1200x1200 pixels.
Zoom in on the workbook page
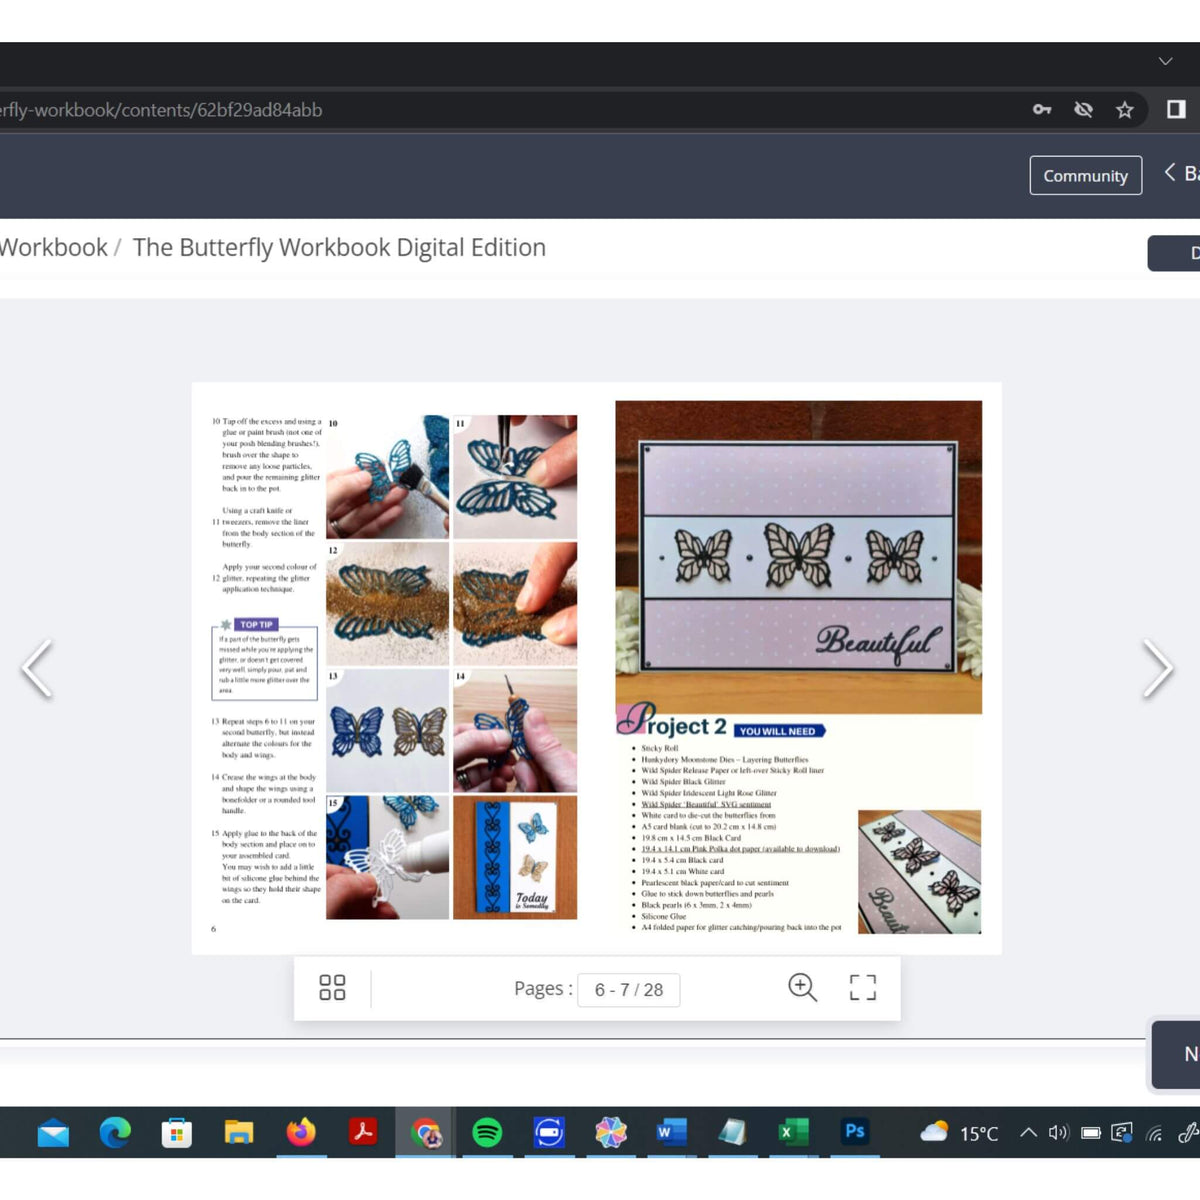pos(802,987)
